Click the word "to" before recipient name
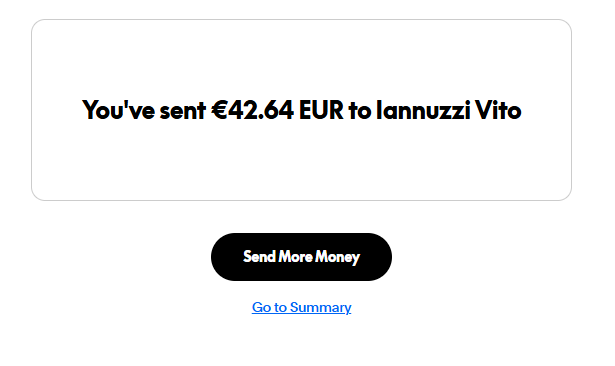Image resolution: width=615 pixels, height=366 pixels. (360, 111)
